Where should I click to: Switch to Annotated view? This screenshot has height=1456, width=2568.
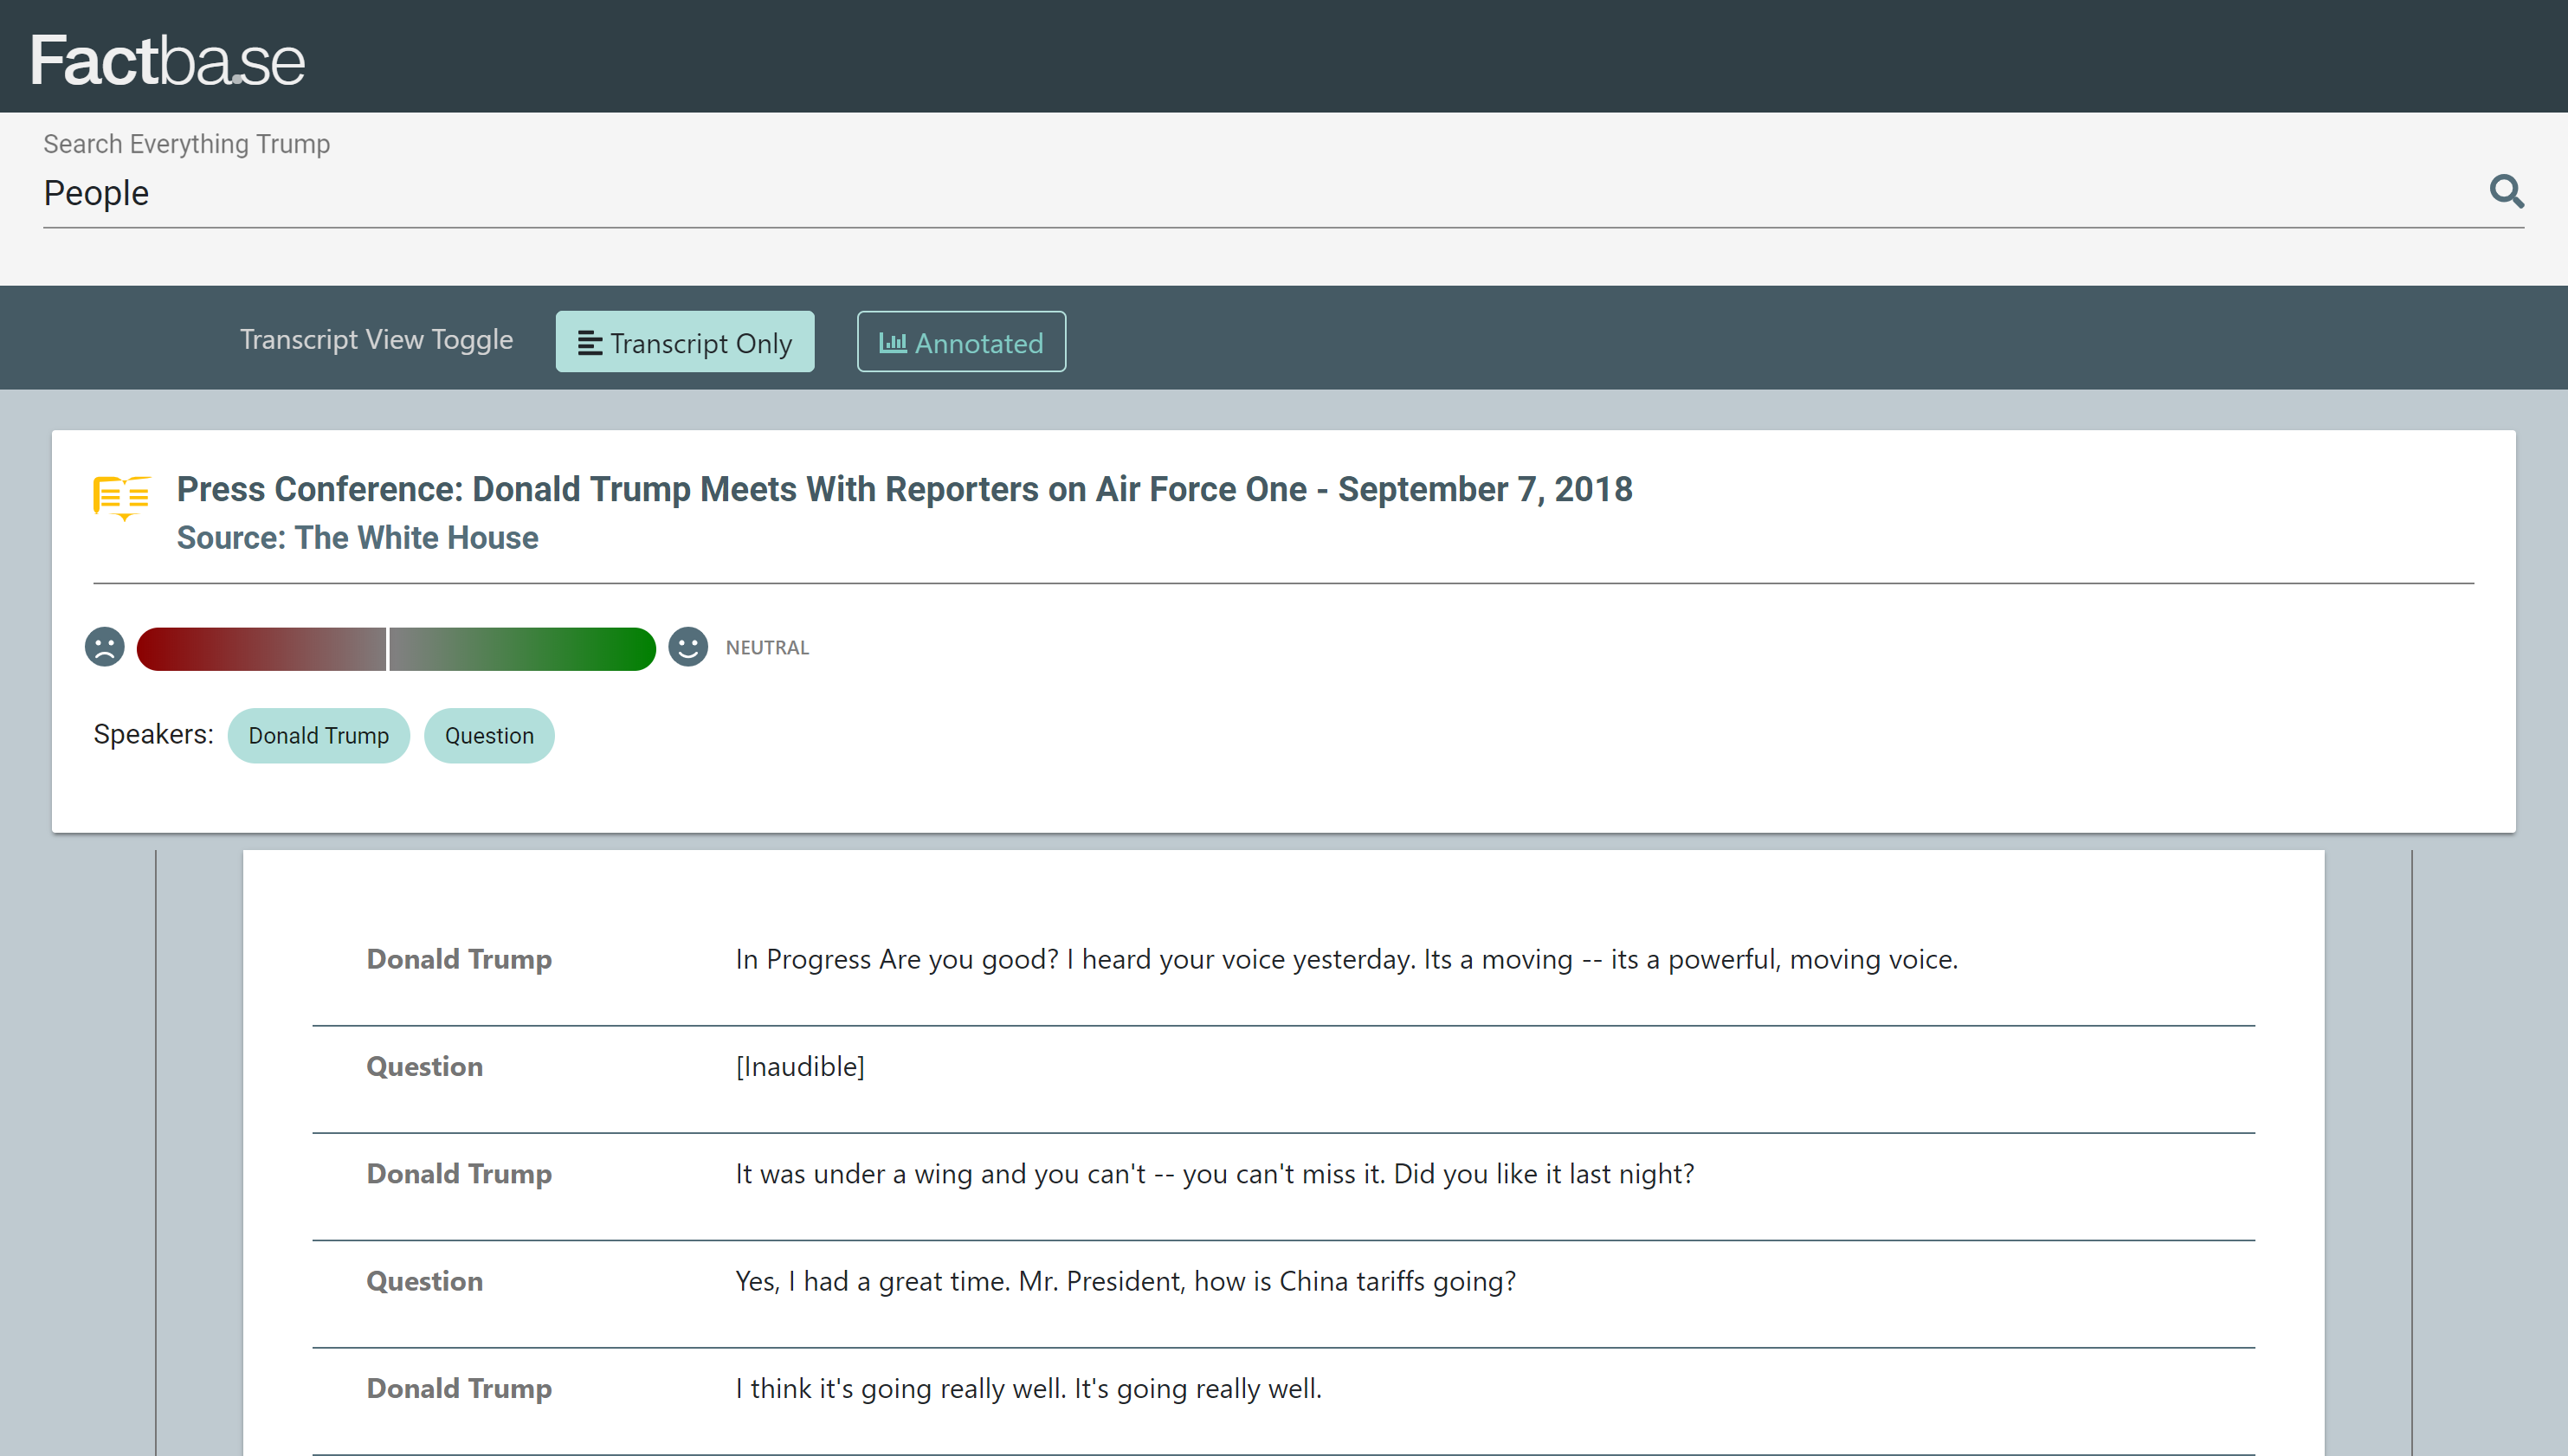[x=961, y=342]
